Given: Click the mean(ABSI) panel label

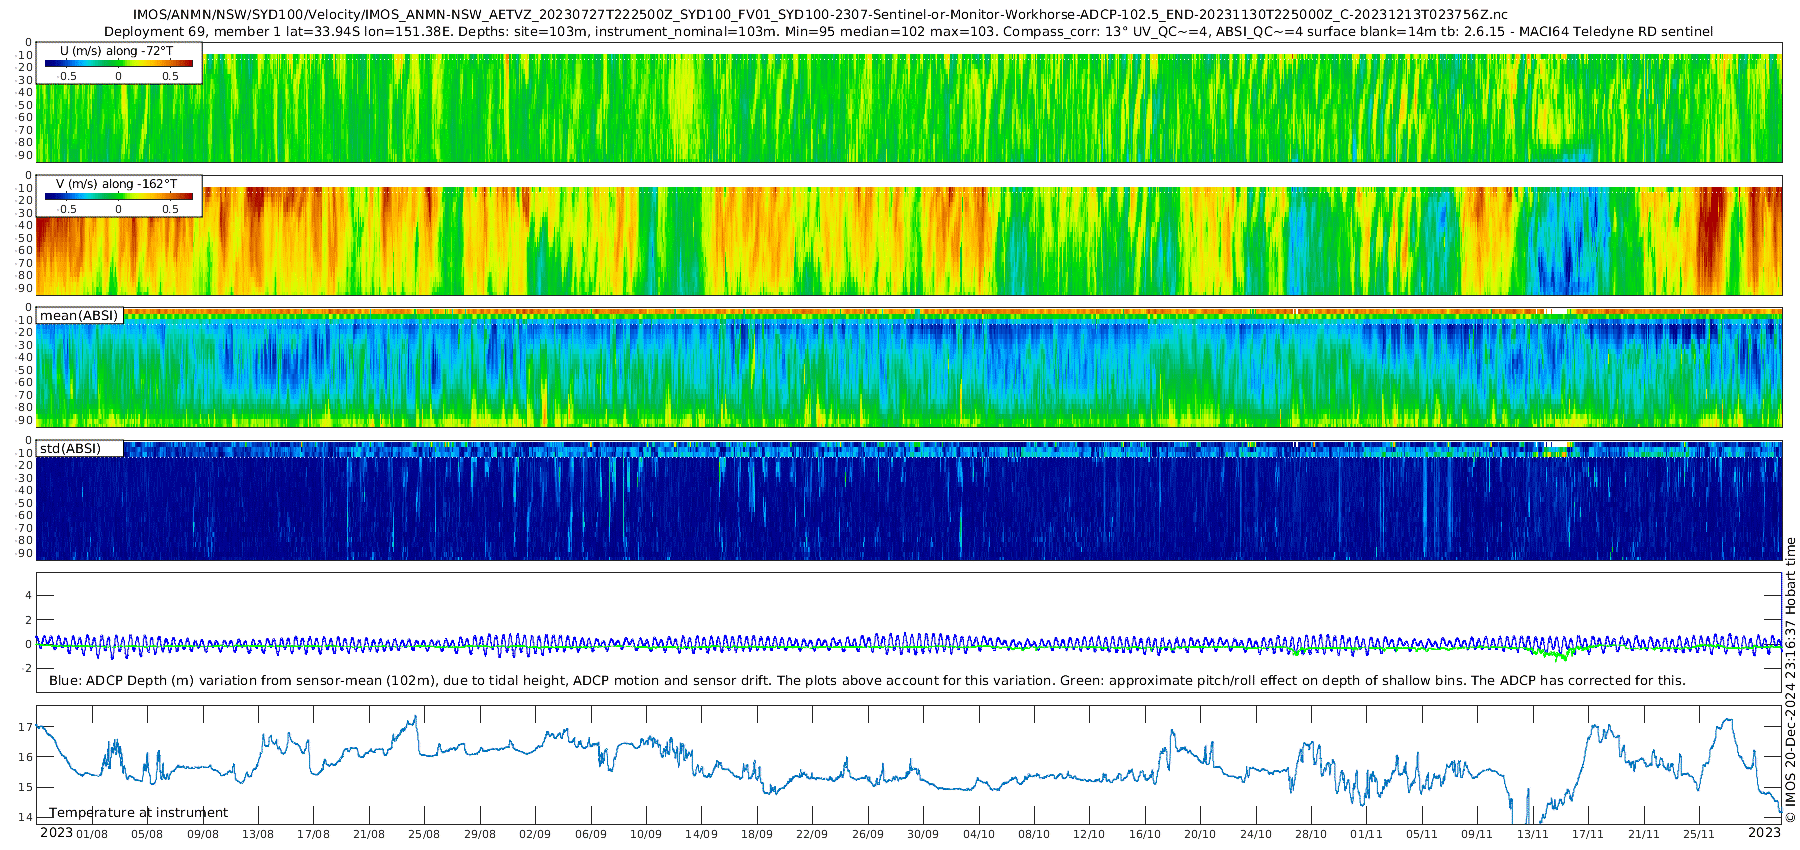Looking at the screenshot, I should (x=79, y=316).
